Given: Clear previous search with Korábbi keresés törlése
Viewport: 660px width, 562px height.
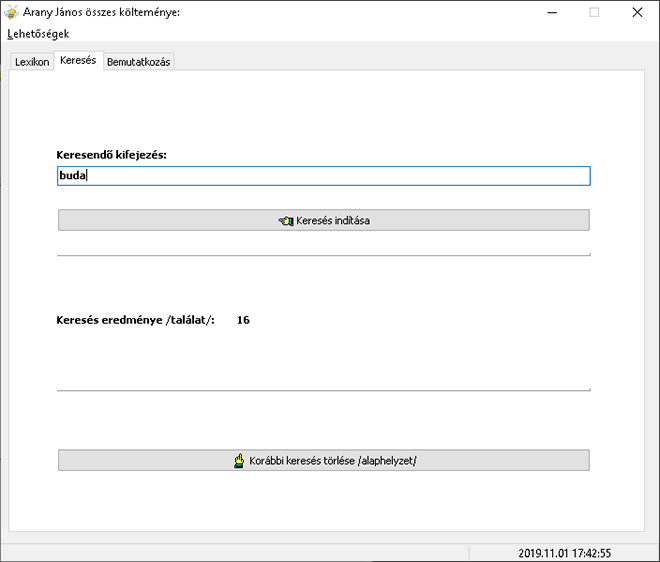Looking at the screenshot, I should click(x=324, y=460).
